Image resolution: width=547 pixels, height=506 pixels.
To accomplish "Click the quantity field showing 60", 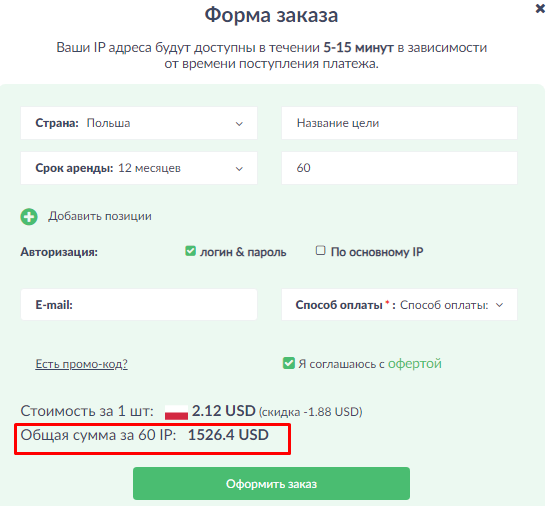I will click(399, 168).
